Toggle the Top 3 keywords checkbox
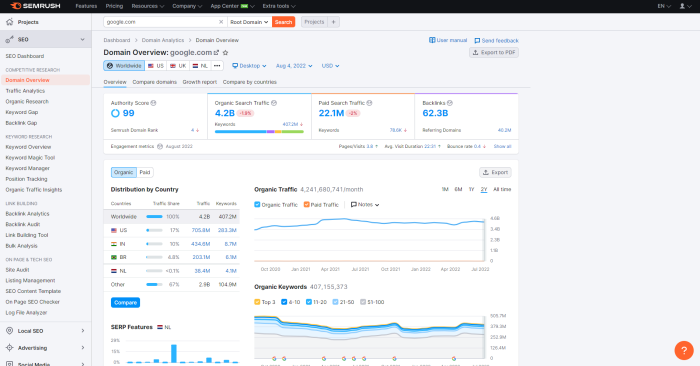Viewport: 700px width, 366px height. point(257,302)
